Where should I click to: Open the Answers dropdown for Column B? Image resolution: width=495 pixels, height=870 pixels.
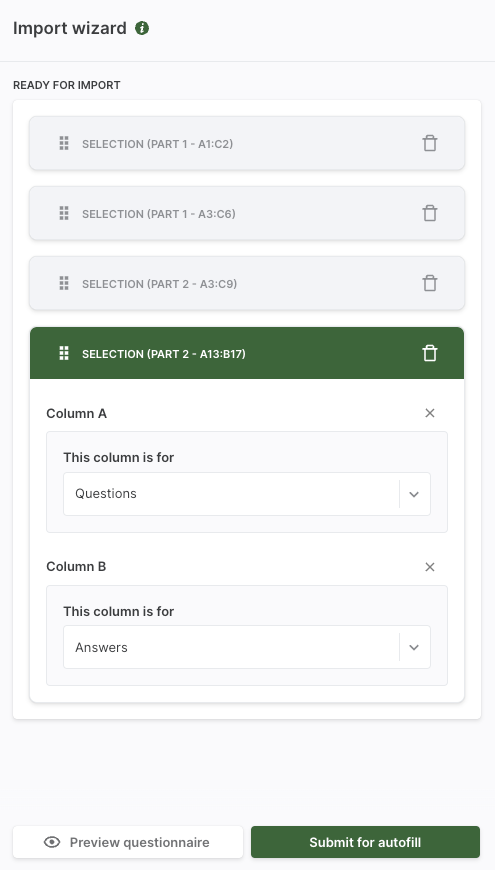pyautogui.click(x=247, y=647)
